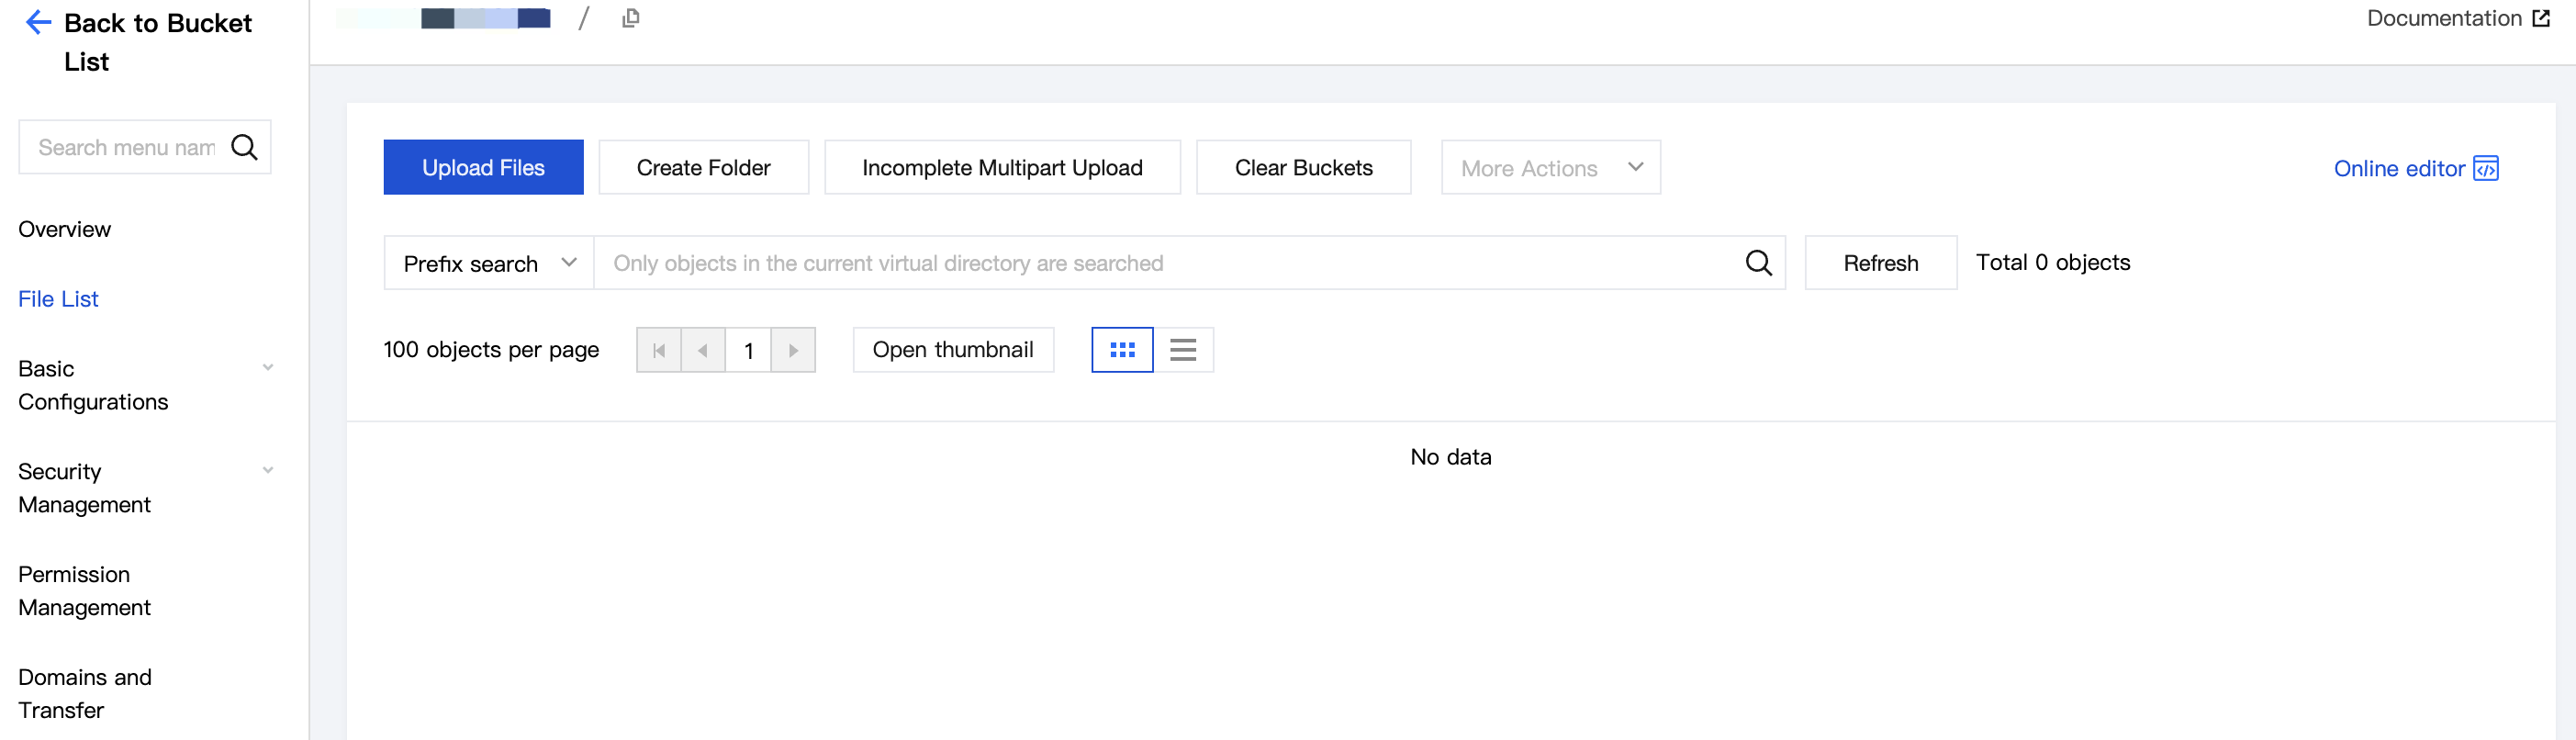Switch to grid view
The height and width of the screenshot is (740, 2576).
pos(1122,350)
